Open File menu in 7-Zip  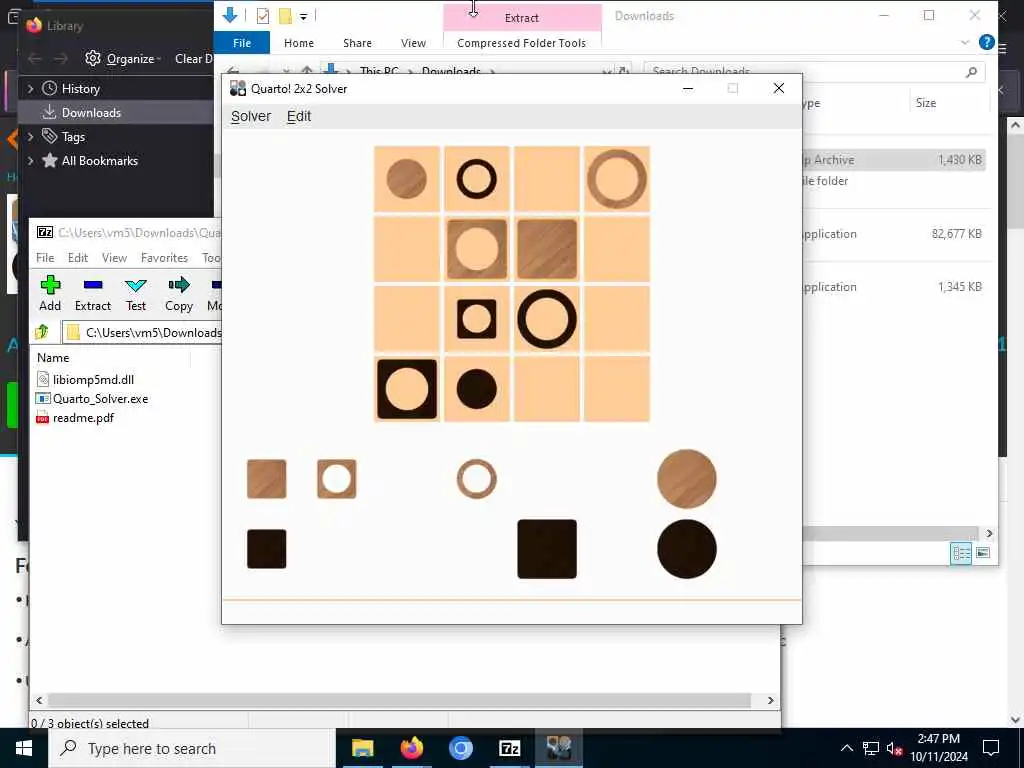(x=45, y=258)
